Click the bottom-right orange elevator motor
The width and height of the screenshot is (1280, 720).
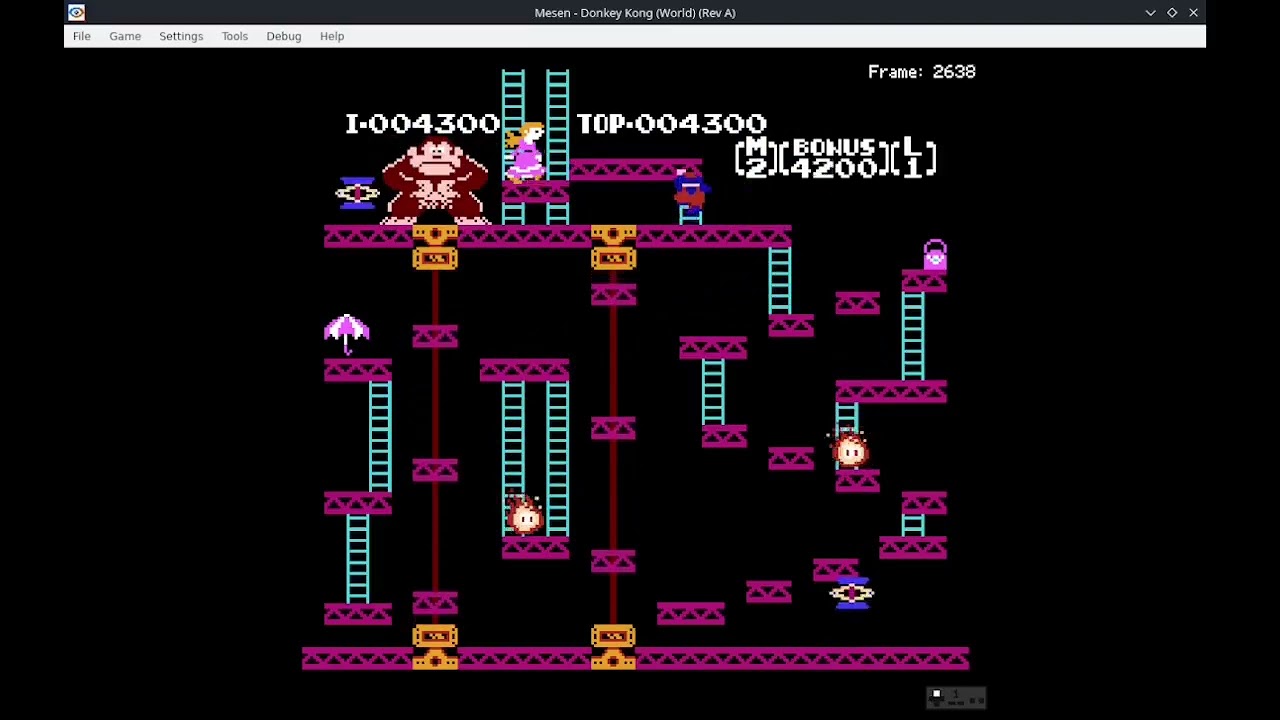(613, 647)
